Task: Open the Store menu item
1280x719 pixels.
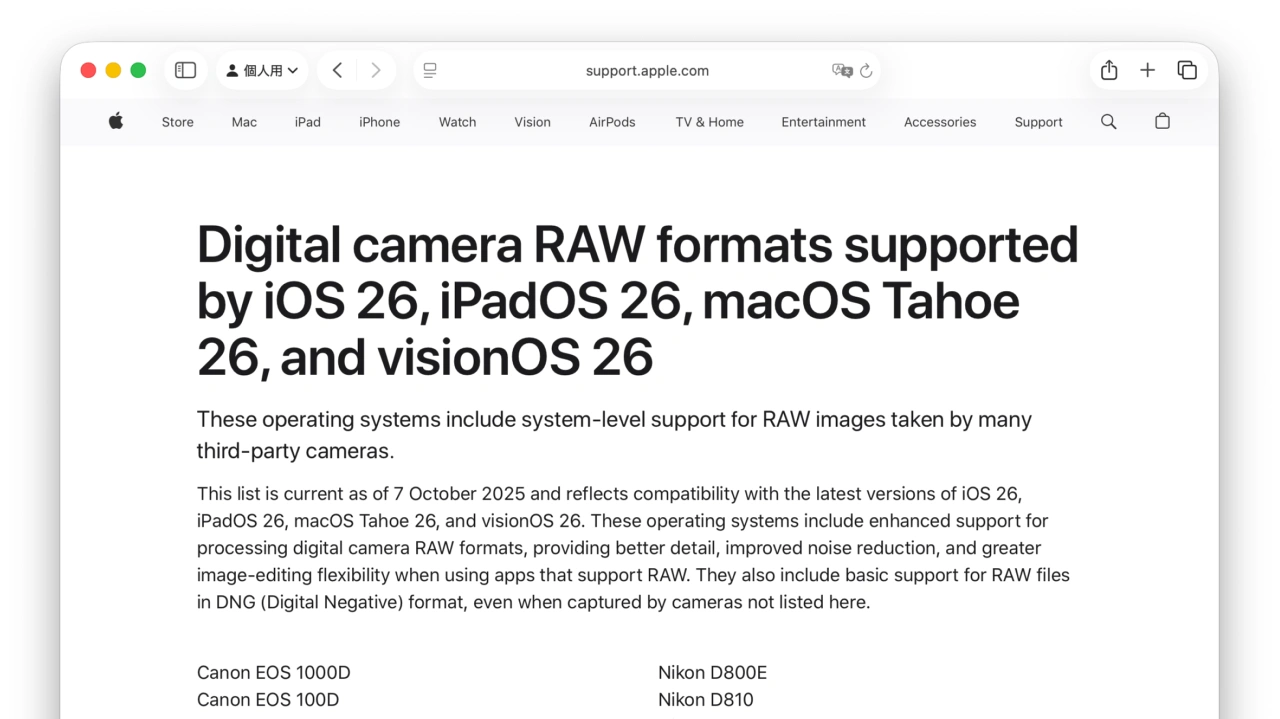Action: click(x=178, y=122)
